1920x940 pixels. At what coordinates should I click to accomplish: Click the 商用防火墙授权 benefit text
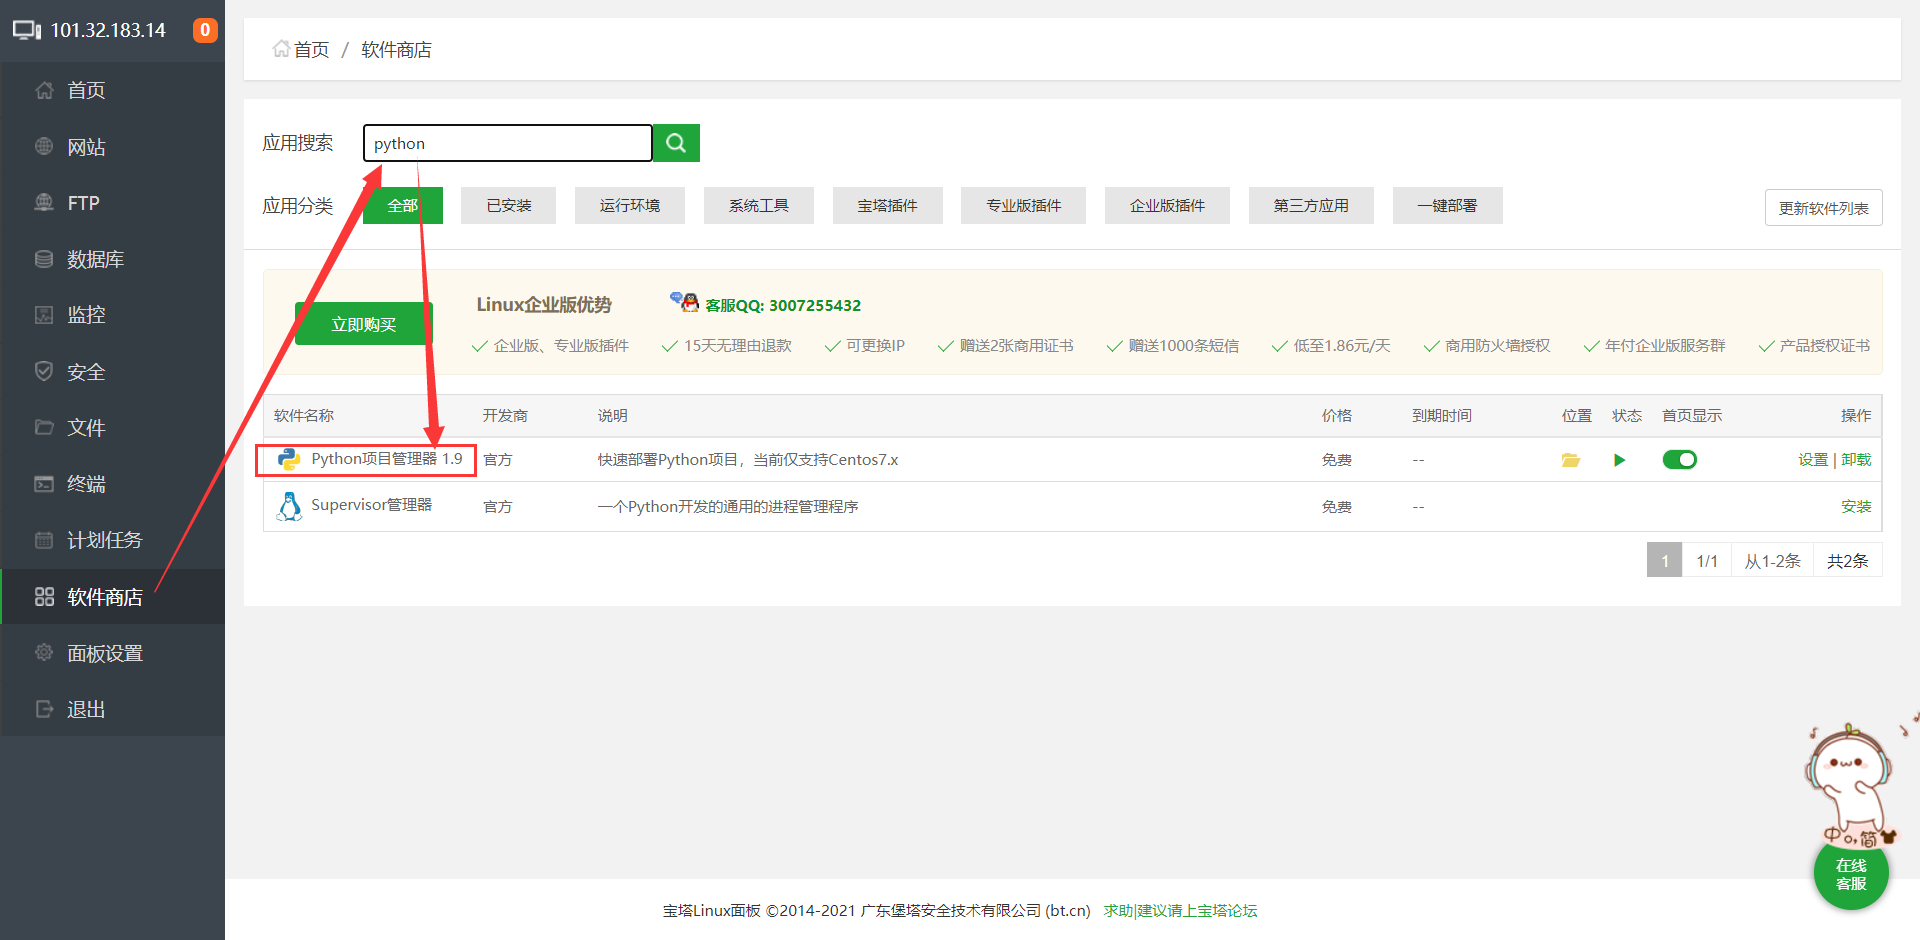click(x=1497, y=346)
